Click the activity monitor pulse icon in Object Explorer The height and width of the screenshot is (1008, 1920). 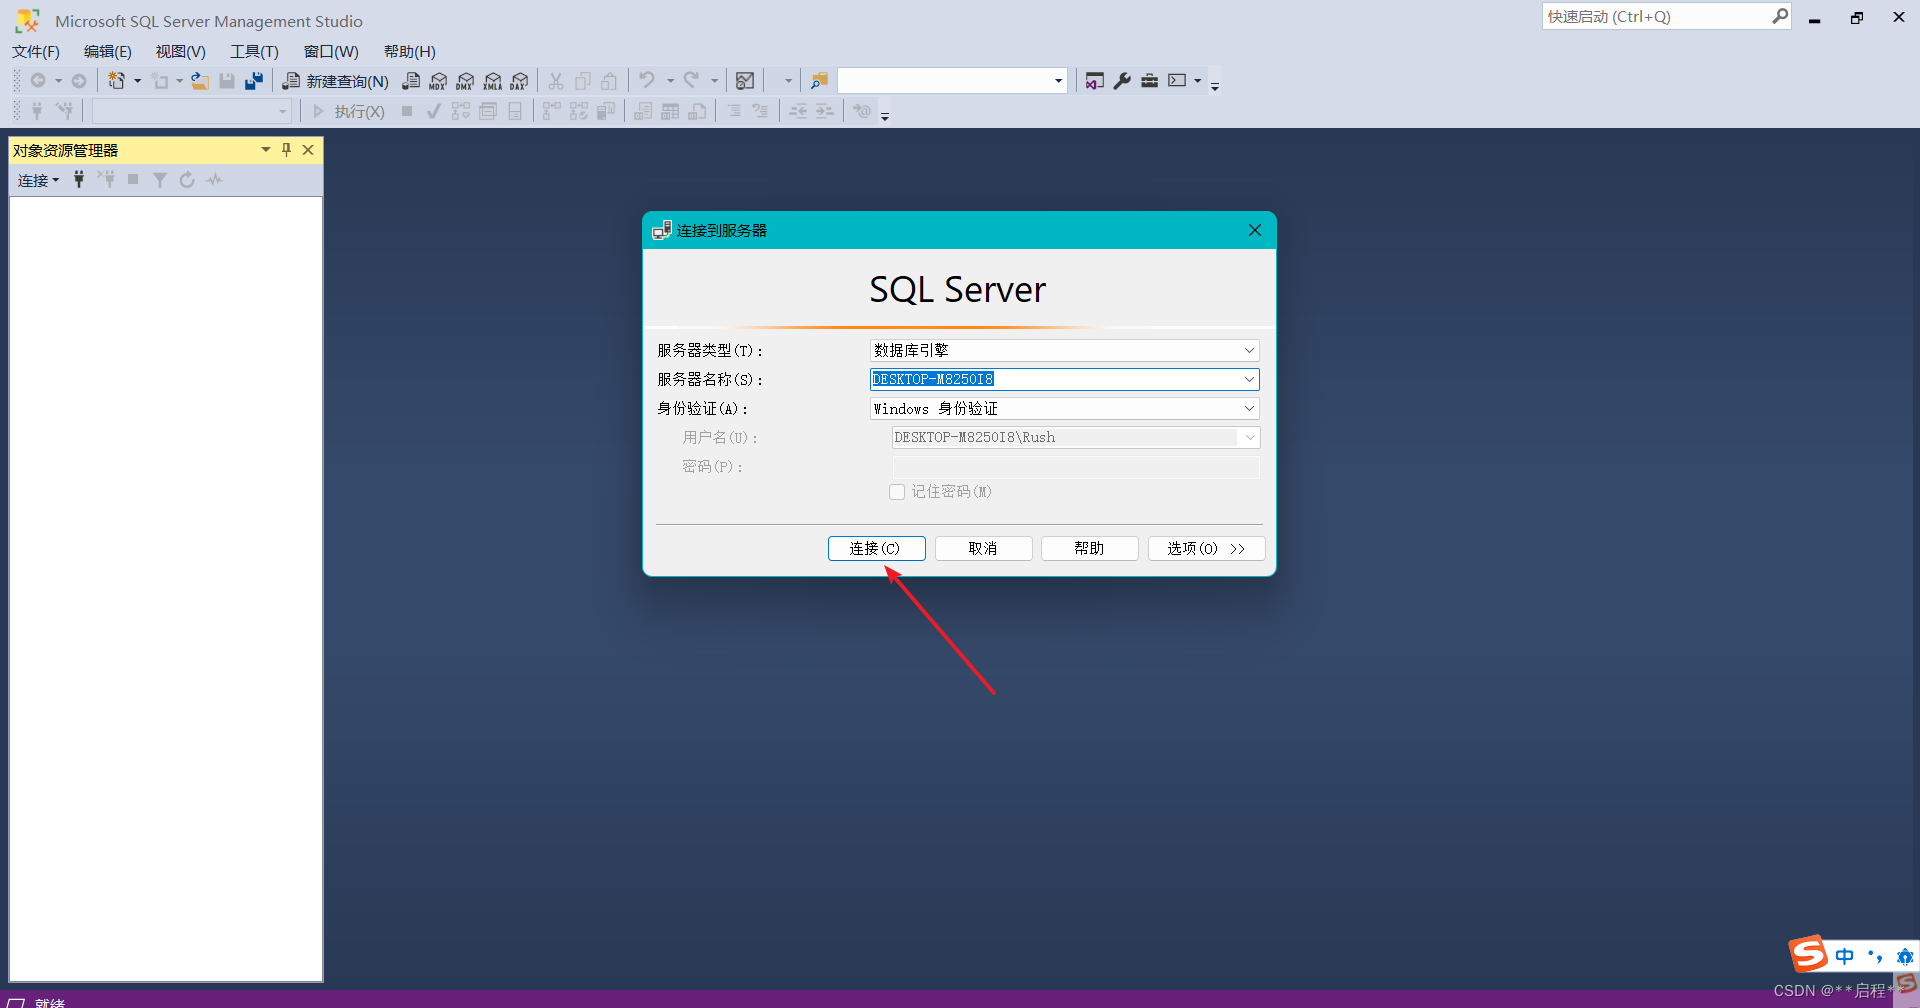pyautogui.click(x=214, y=180)
